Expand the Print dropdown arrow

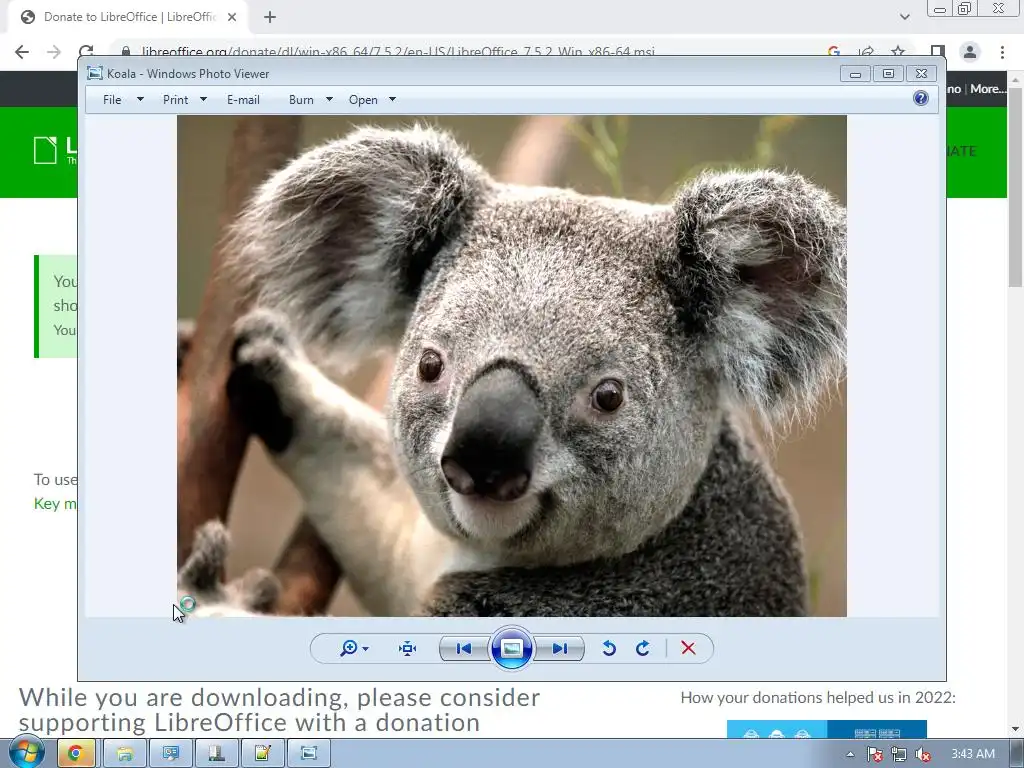click(x=203, y=99)
